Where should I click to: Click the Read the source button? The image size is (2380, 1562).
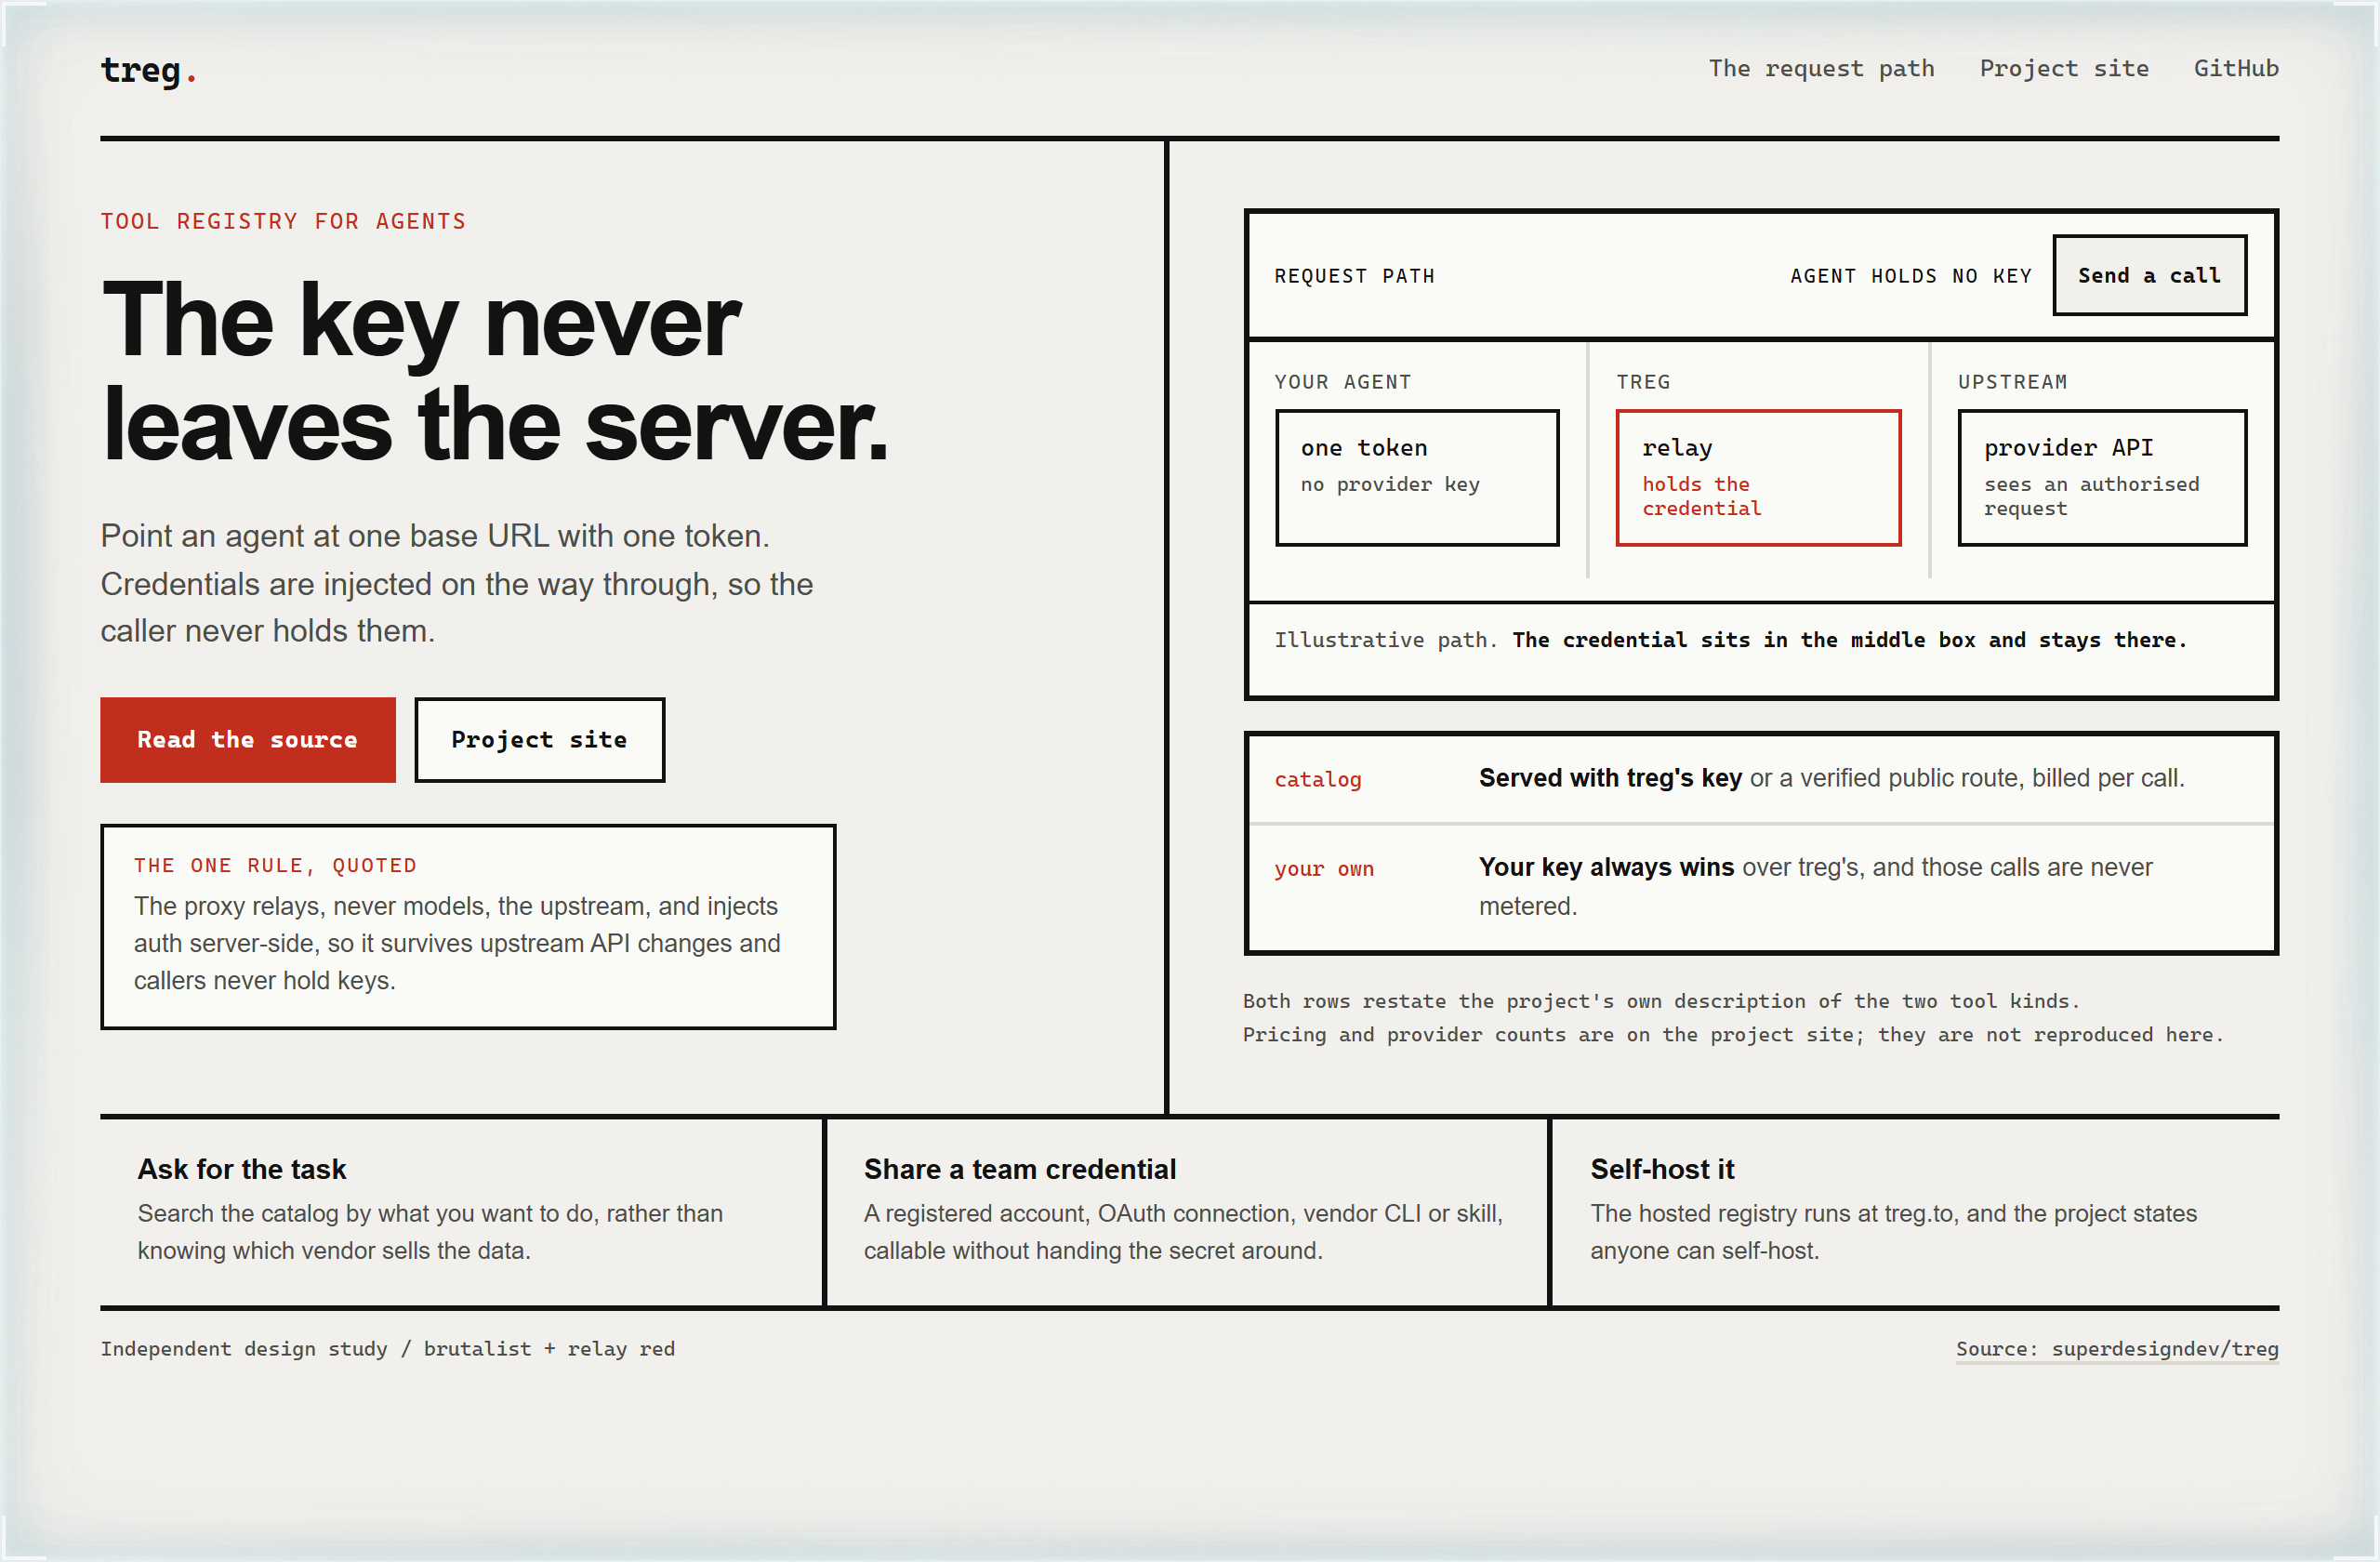point(248,740)
